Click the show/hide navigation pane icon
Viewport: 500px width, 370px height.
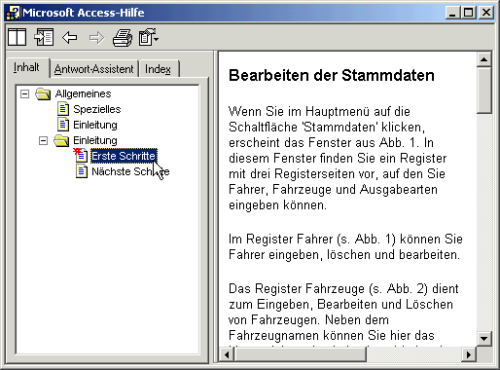pyautogui.click(x=44, y=37)
